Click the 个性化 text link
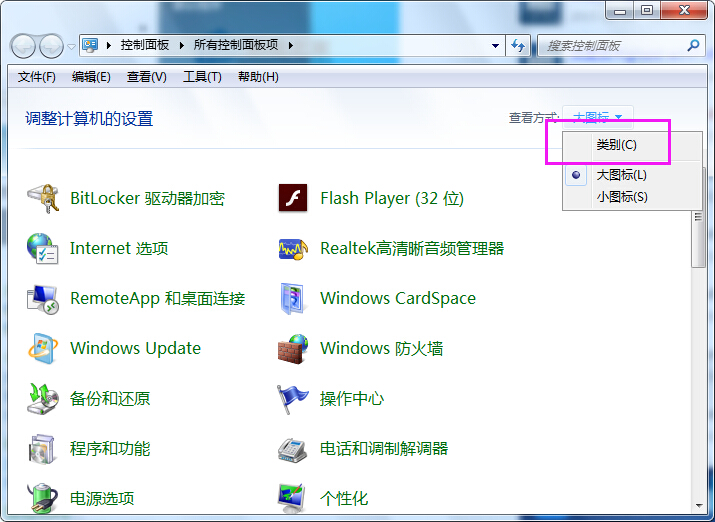This screenshot has height=522, width=715. [344, 498]
